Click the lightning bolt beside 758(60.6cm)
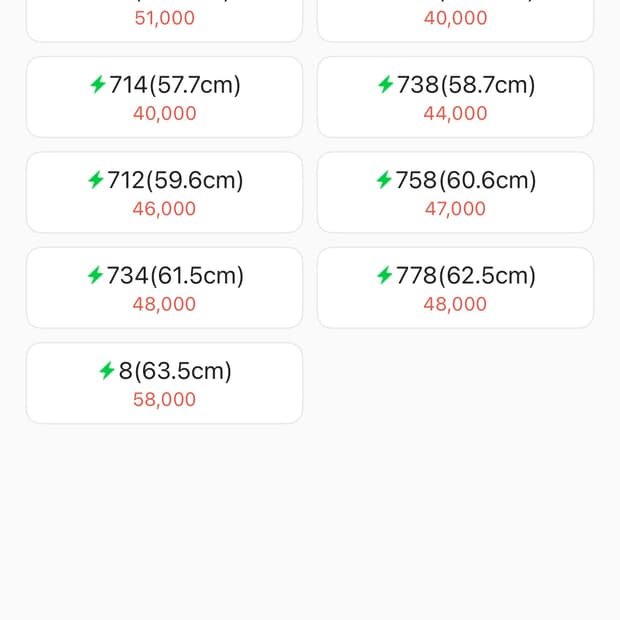Image resolution: width=620 pixels, height=620 pixels. 384,180
